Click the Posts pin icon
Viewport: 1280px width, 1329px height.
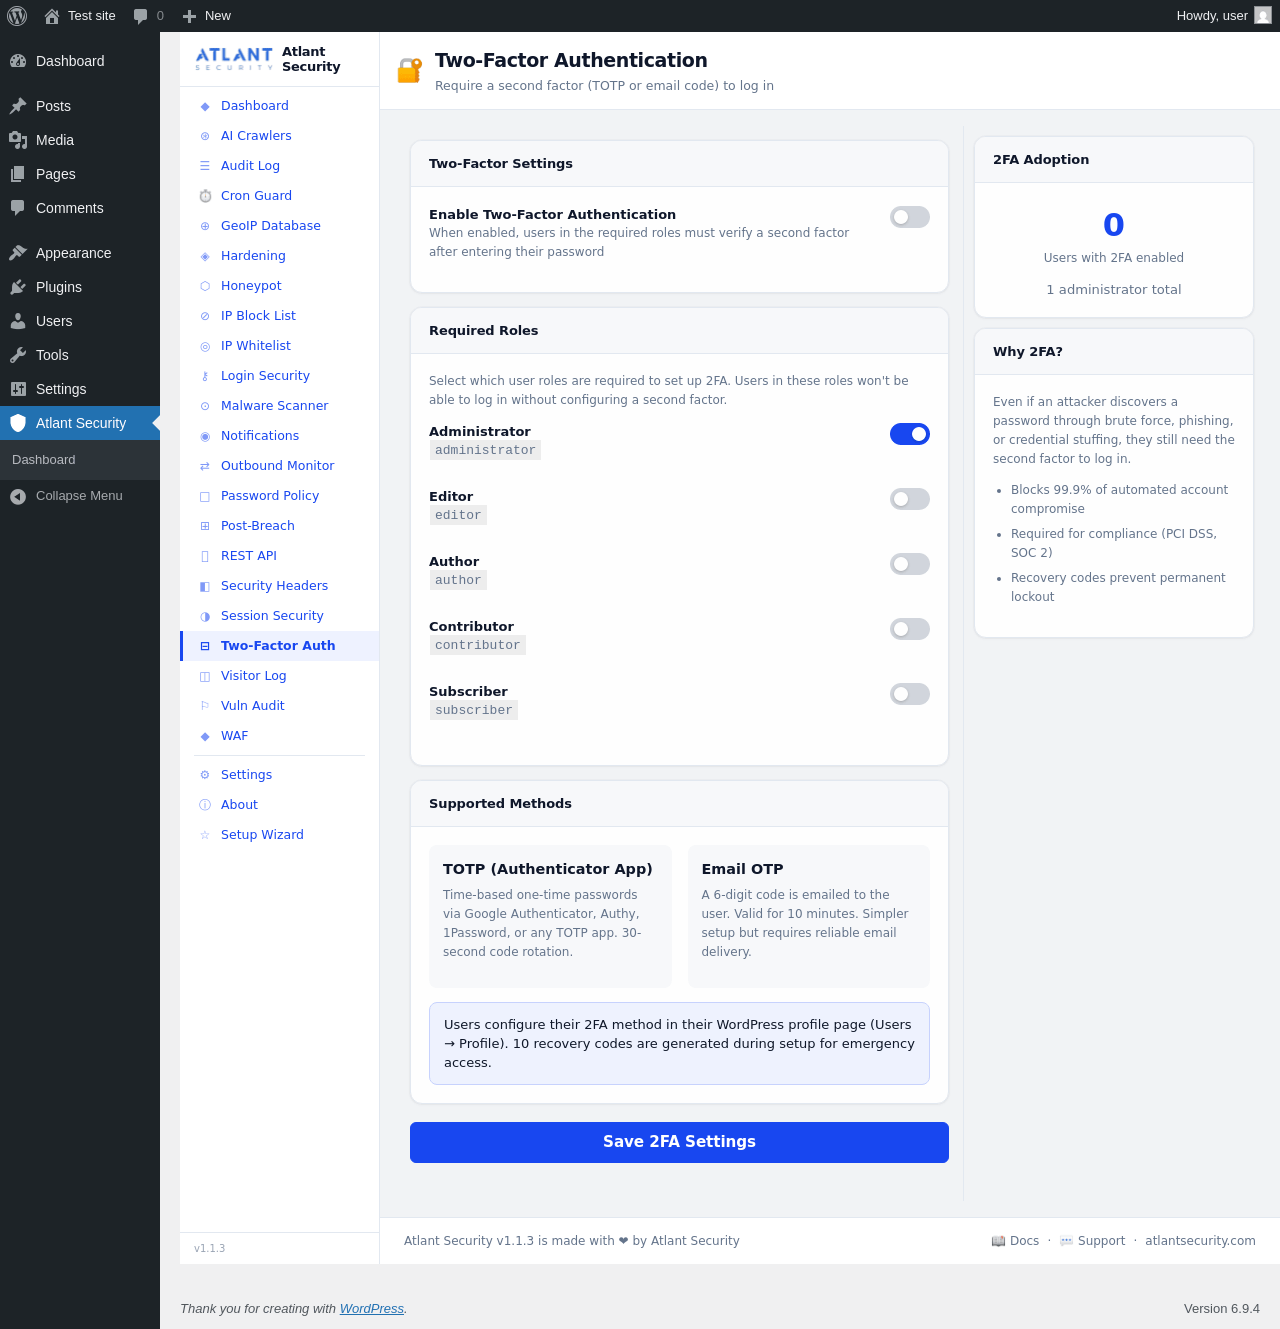[x=18, y=106]
